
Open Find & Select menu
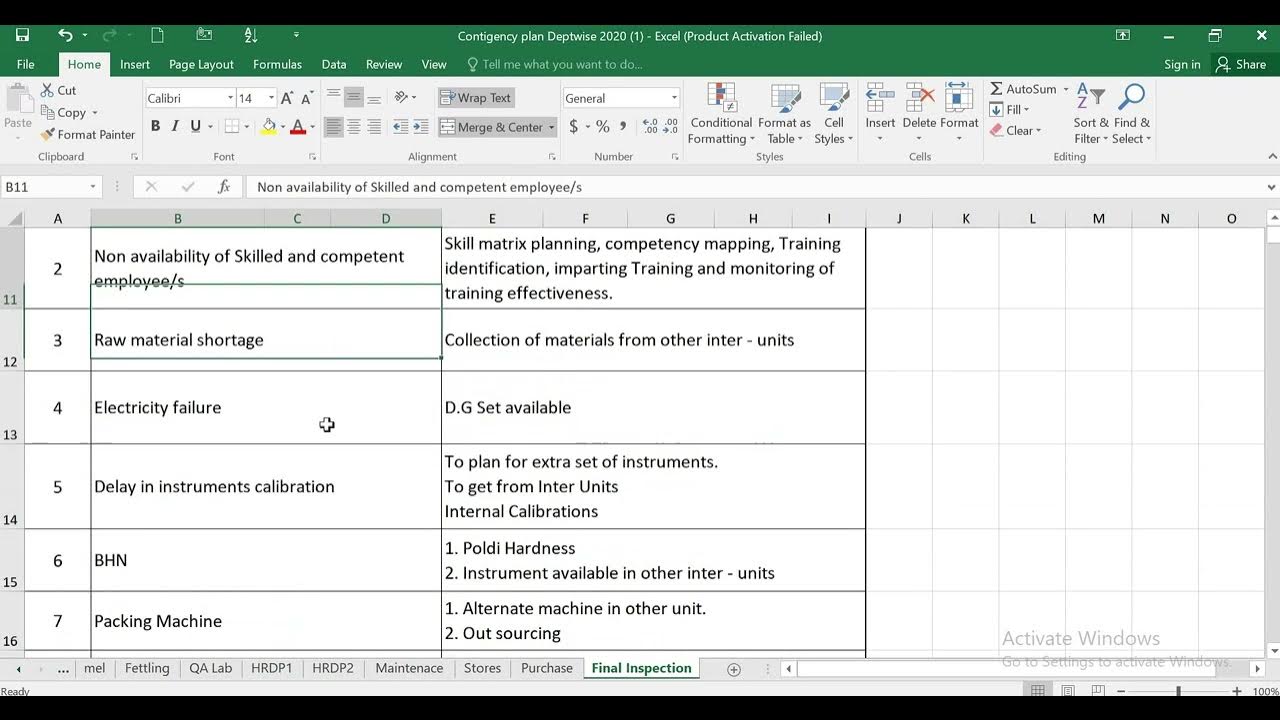pyautogui.click(x=1131, y=114)
